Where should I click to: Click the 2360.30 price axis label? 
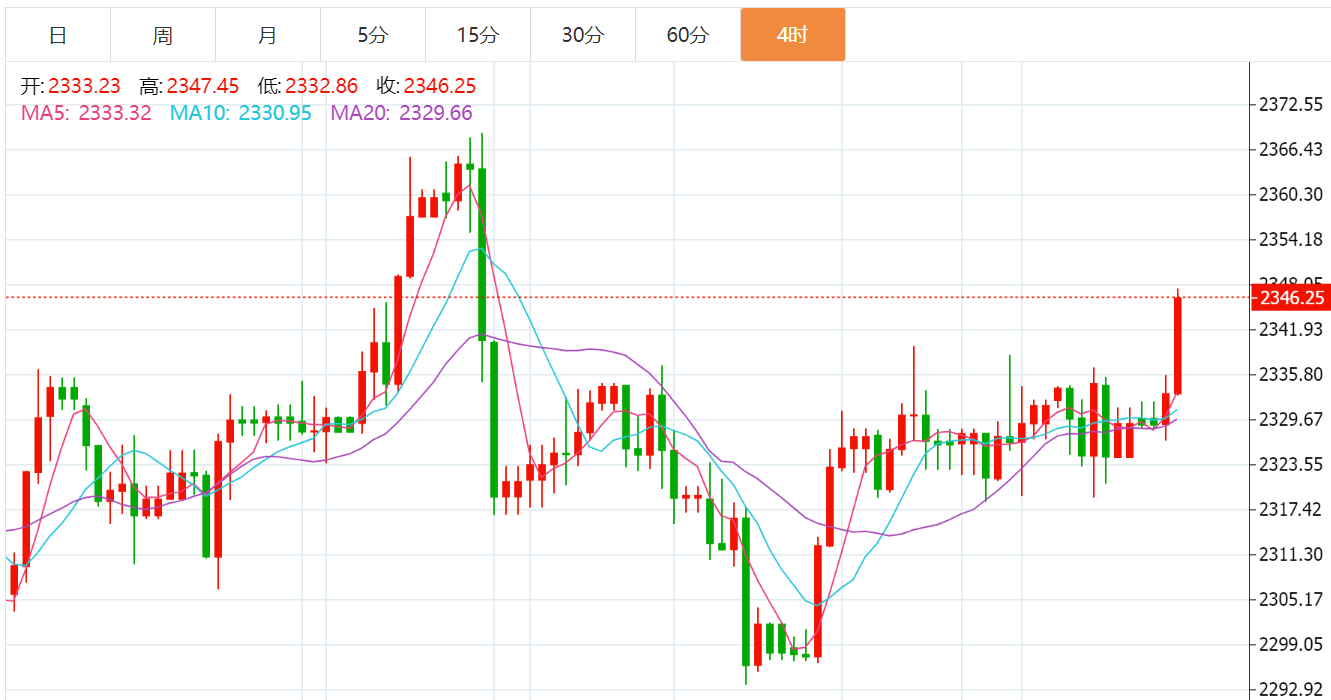coord(1291,194)
